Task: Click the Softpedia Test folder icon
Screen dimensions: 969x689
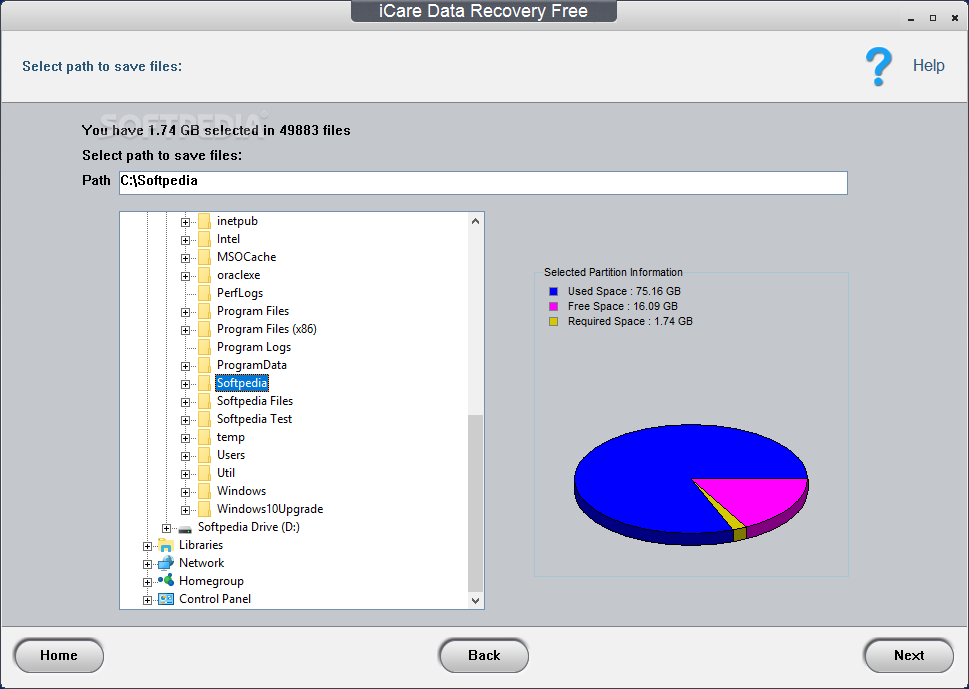Action: pos(204,419)
